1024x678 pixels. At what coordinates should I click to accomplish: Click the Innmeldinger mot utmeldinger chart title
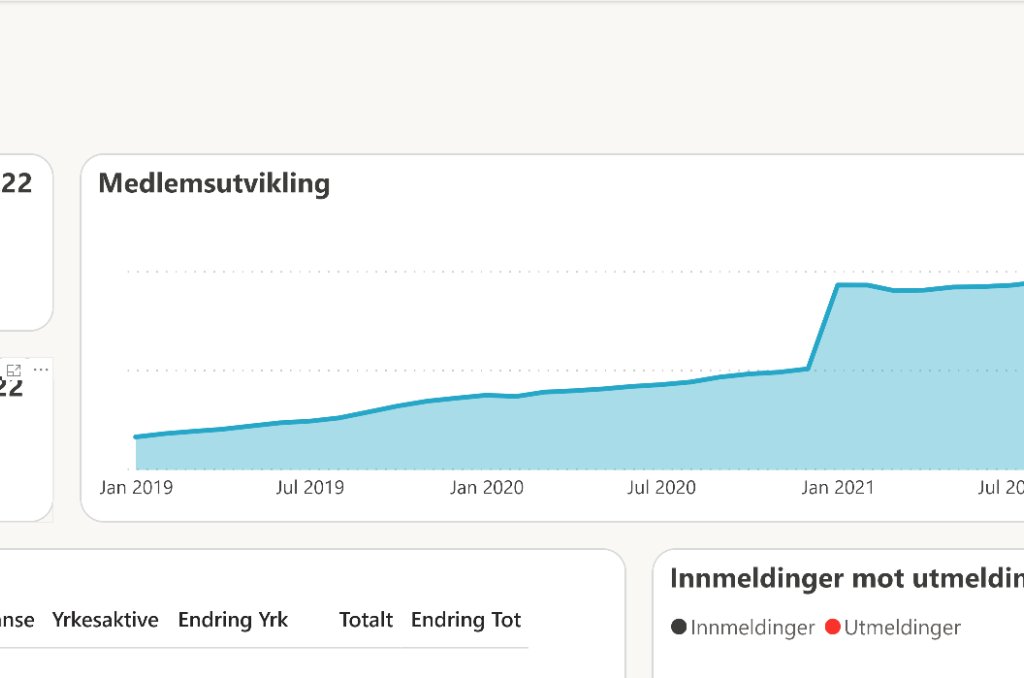(846, 578)
